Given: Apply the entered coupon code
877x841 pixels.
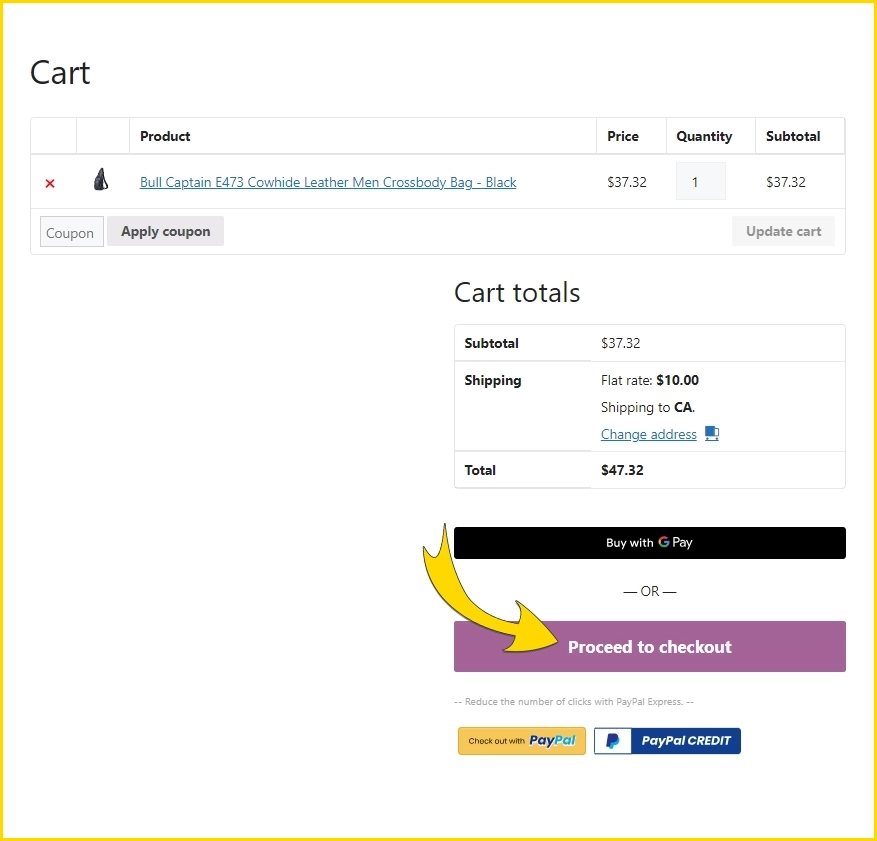Looking at the screenshot, I should [164, 231].
